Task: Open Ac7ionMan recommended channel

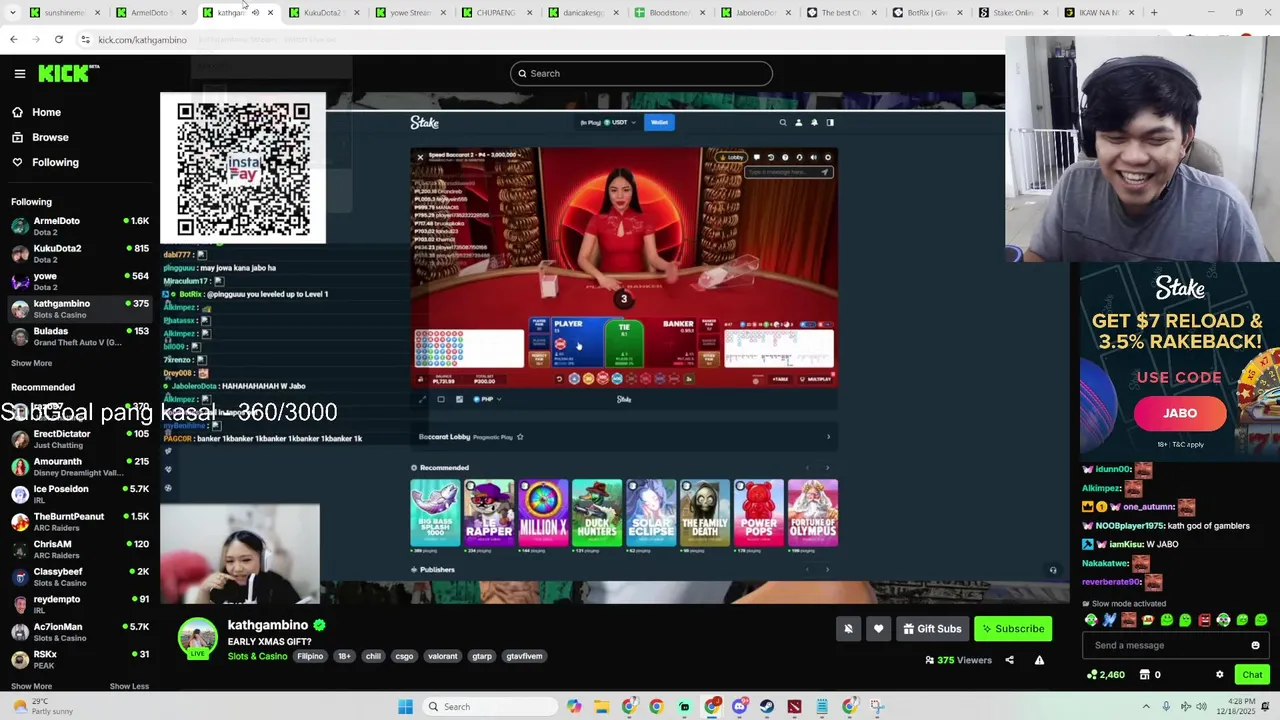Action: tap(80, 632)
